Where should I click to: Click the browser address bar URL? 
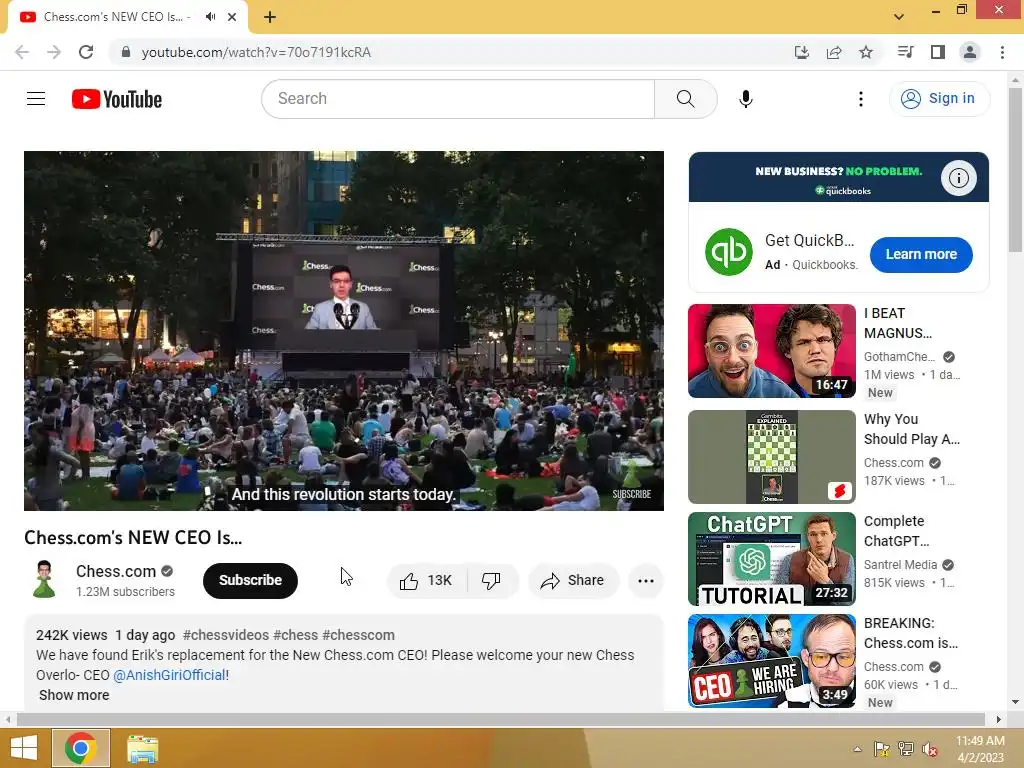[256, 52]
